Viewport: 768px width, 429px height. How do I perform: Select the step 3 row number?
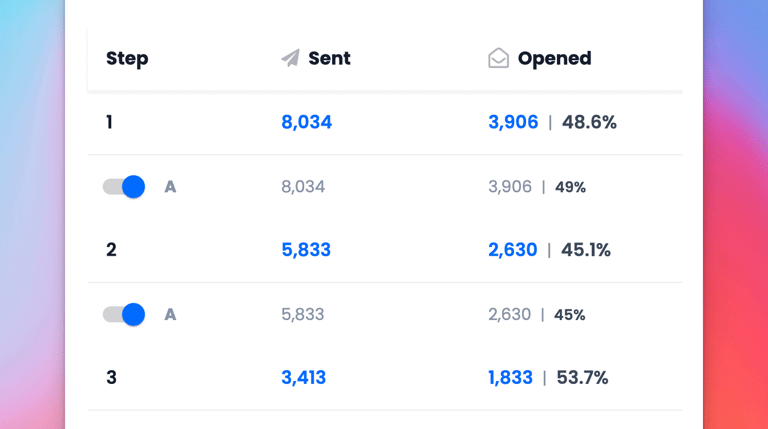111,378
